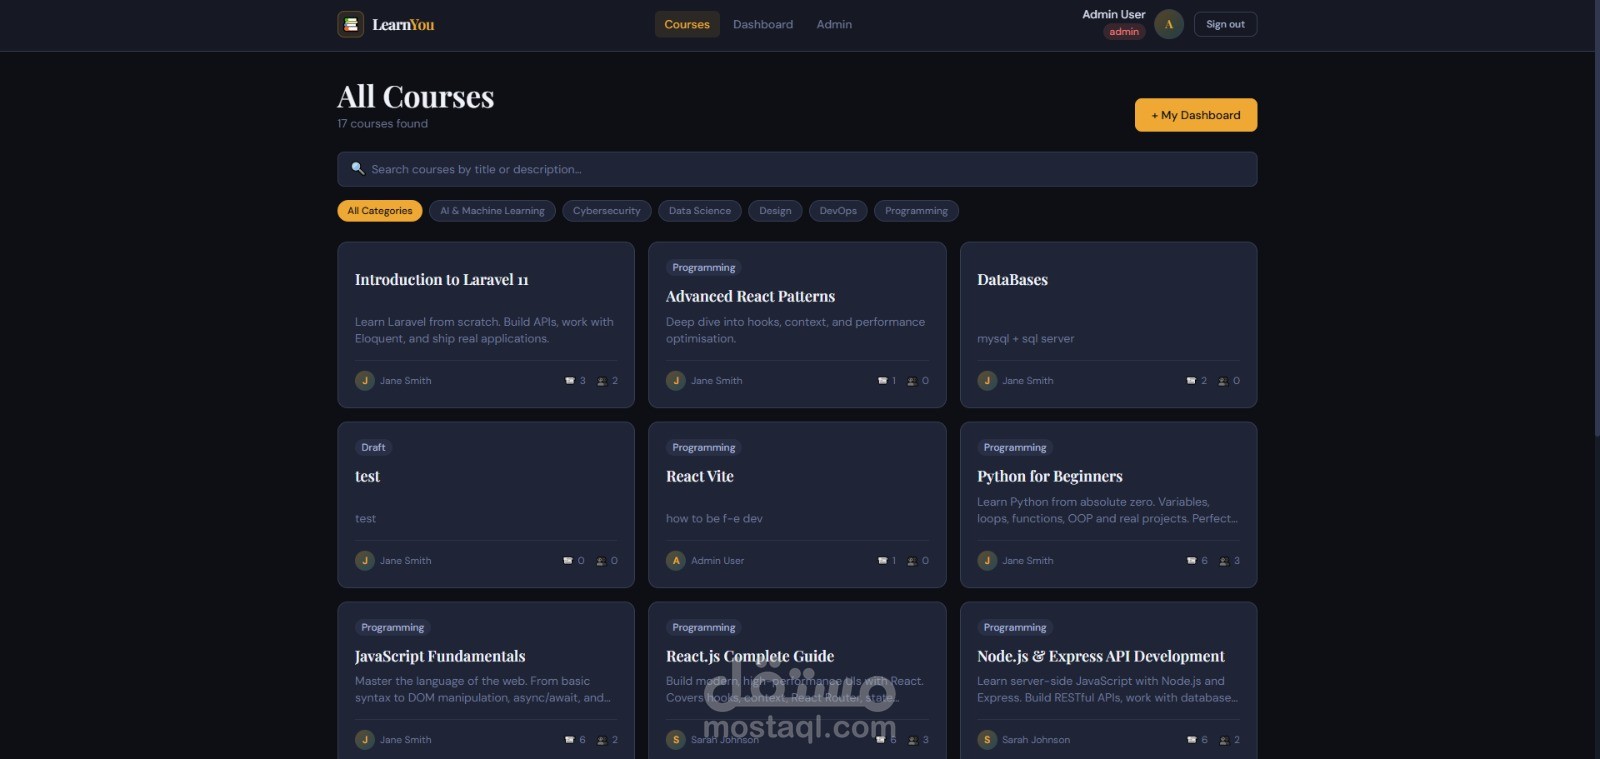Click Jane Smith avatar on Introduction to Laravel card
The height and width of the screenshot is (759, 1600).
[365, 380]
